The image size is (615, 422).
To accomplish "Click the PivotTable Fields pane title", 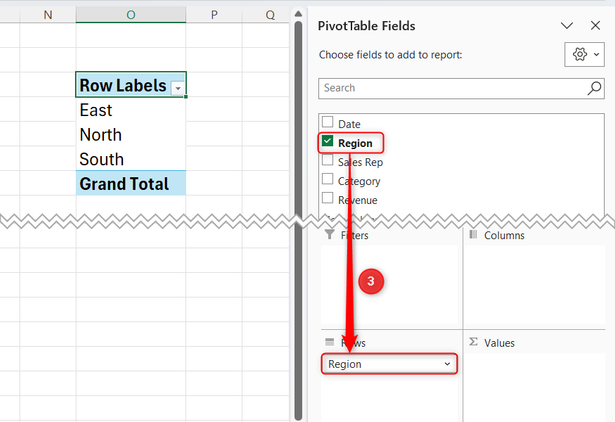I will (366, 26).
